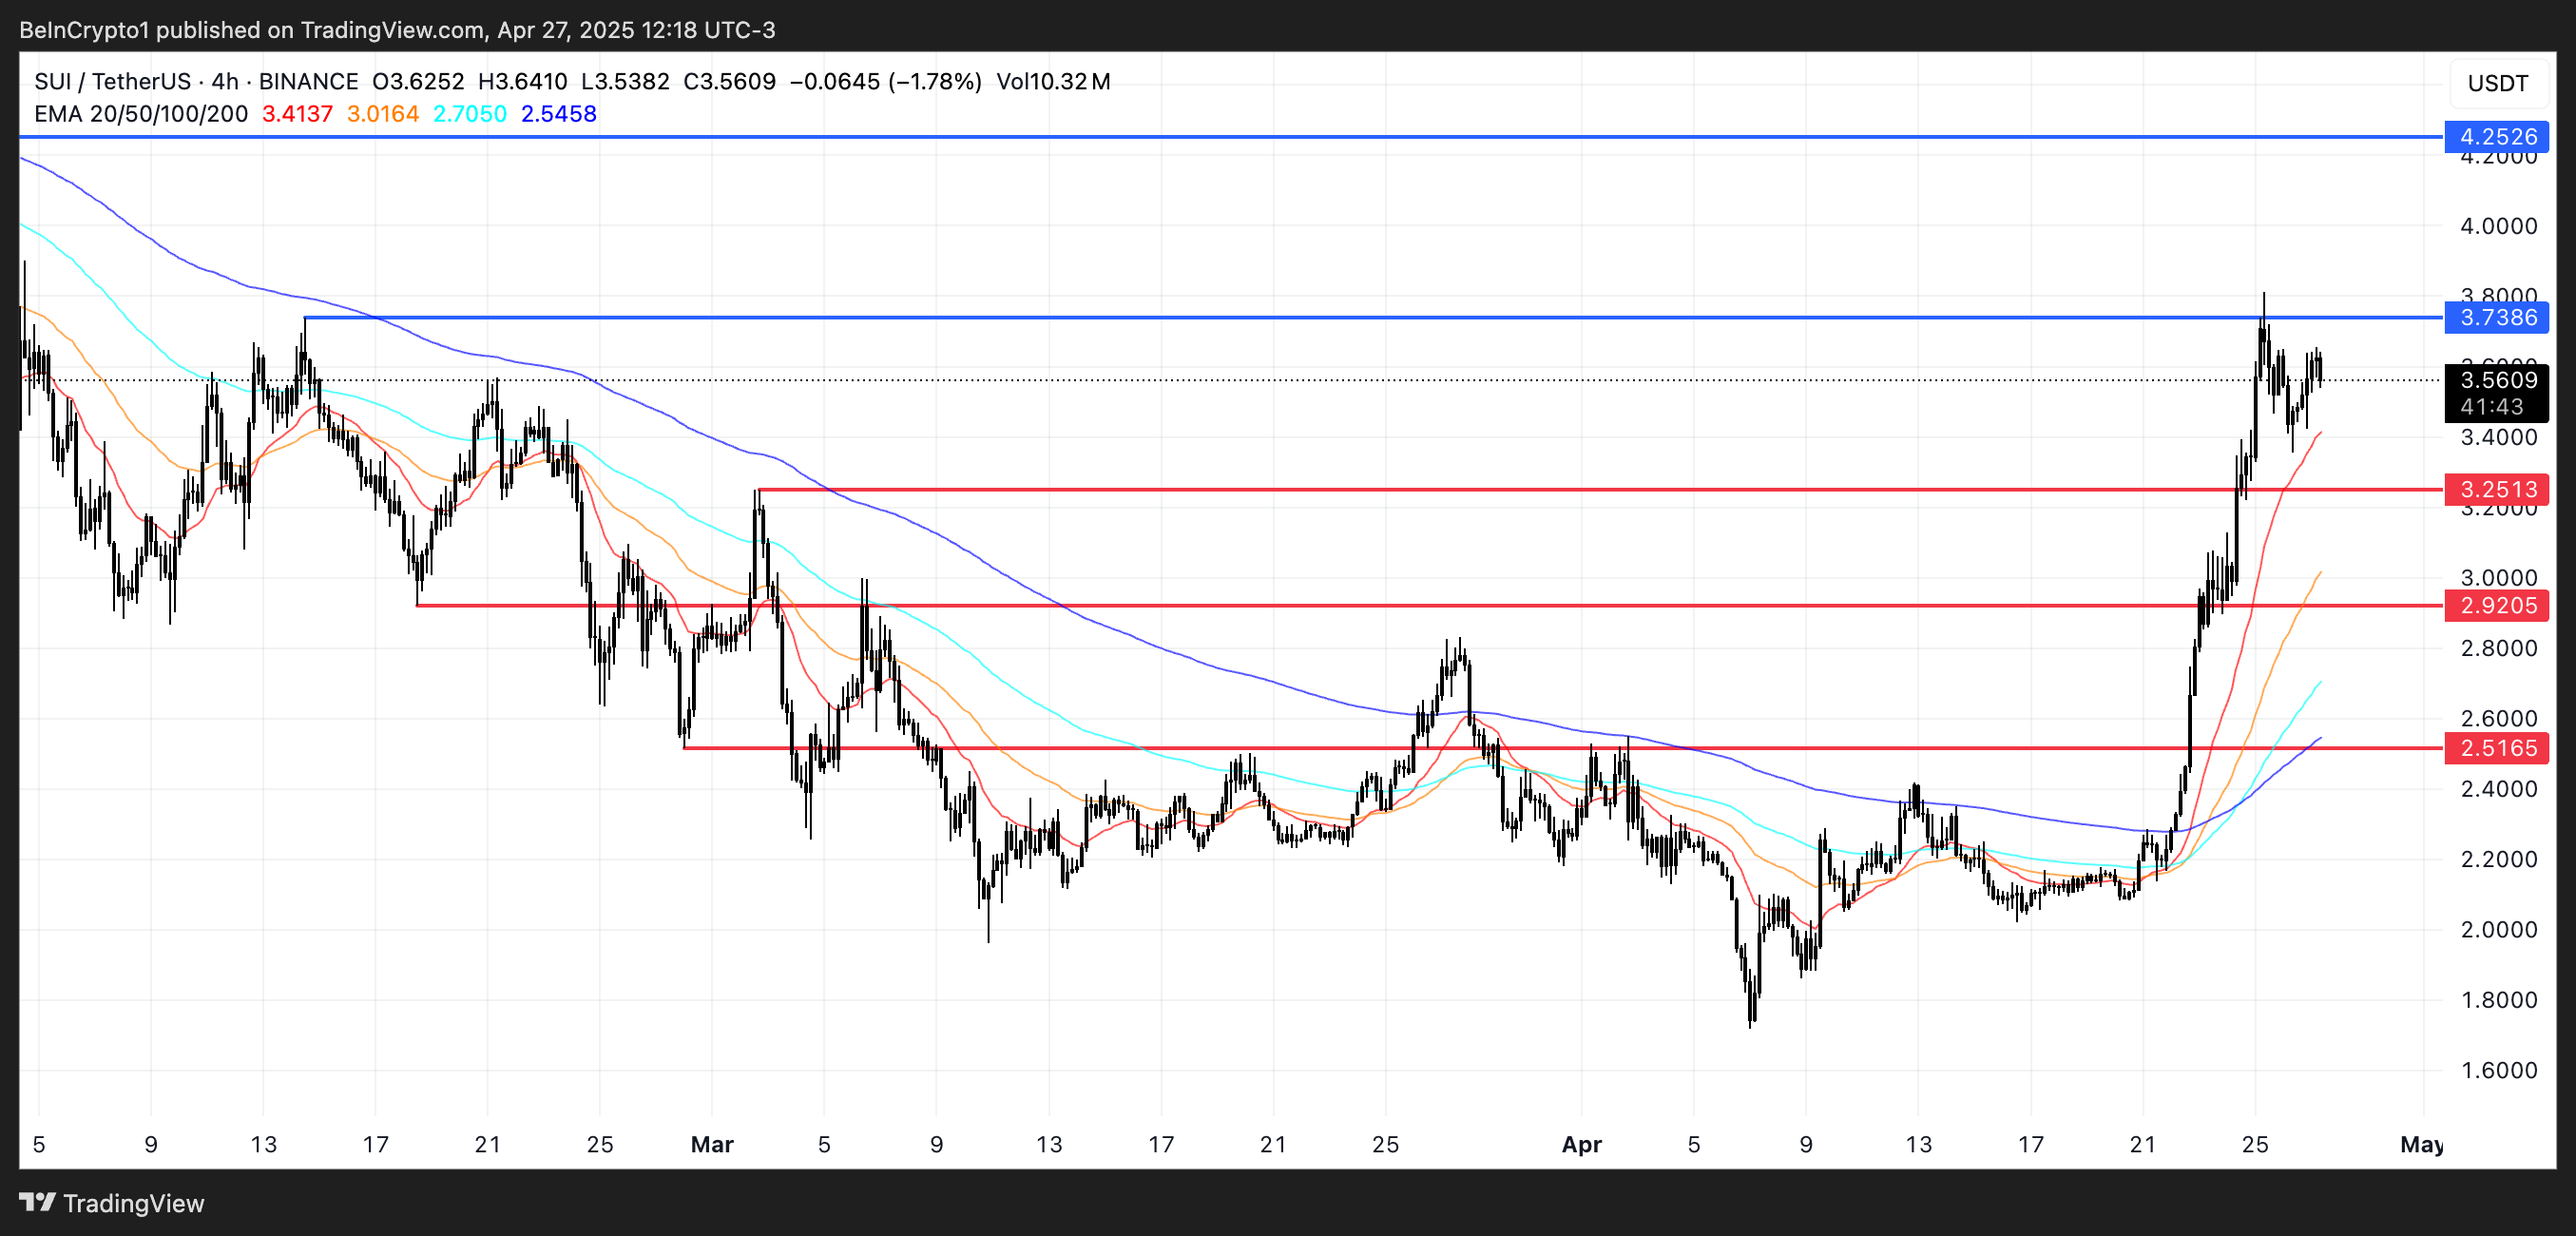Click the blue EMA value 2.5458

[559, 114]
